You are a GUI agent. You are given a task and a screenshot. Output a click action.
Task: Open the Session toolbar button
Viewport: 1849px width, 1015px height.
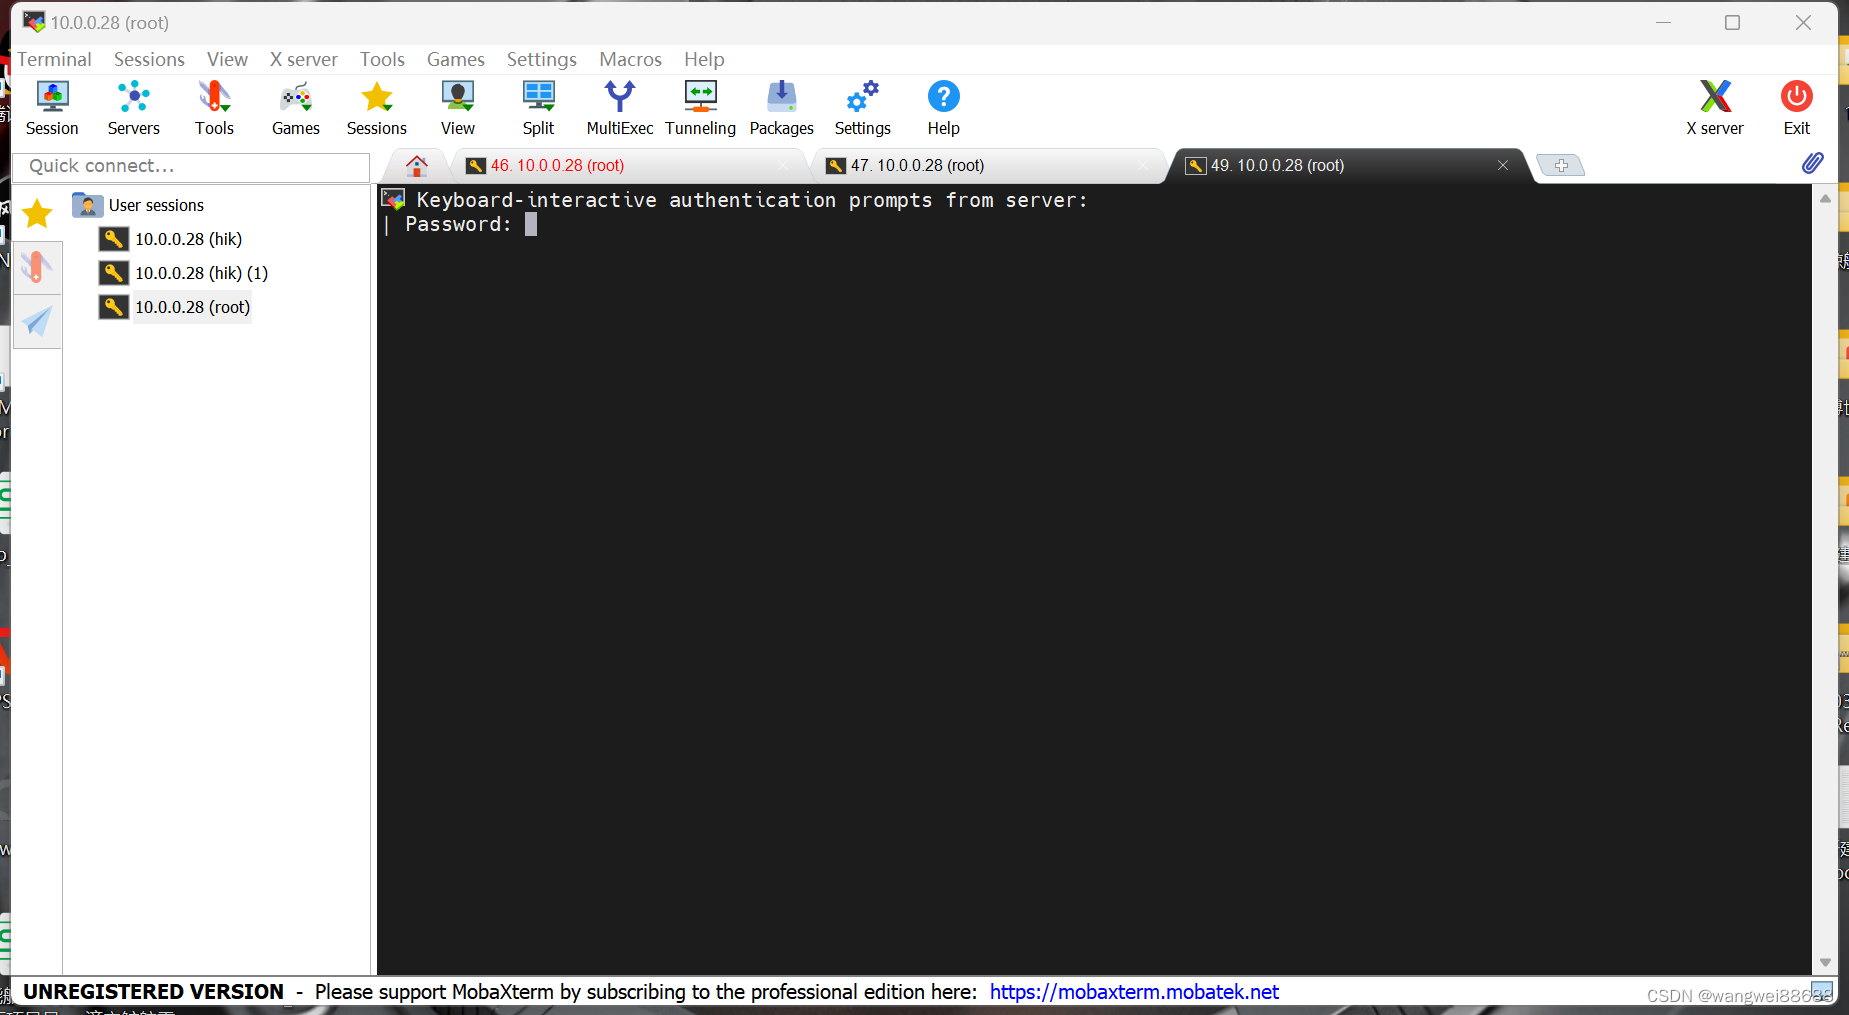52,108
